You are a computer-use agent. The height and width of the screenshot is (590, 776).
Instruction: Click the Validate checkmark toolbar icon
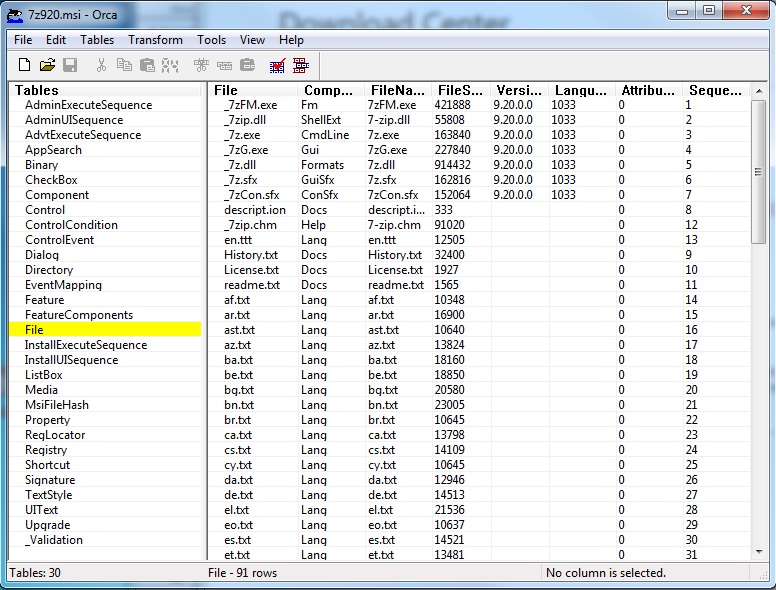pyautogui.click(x=278, y=65)
